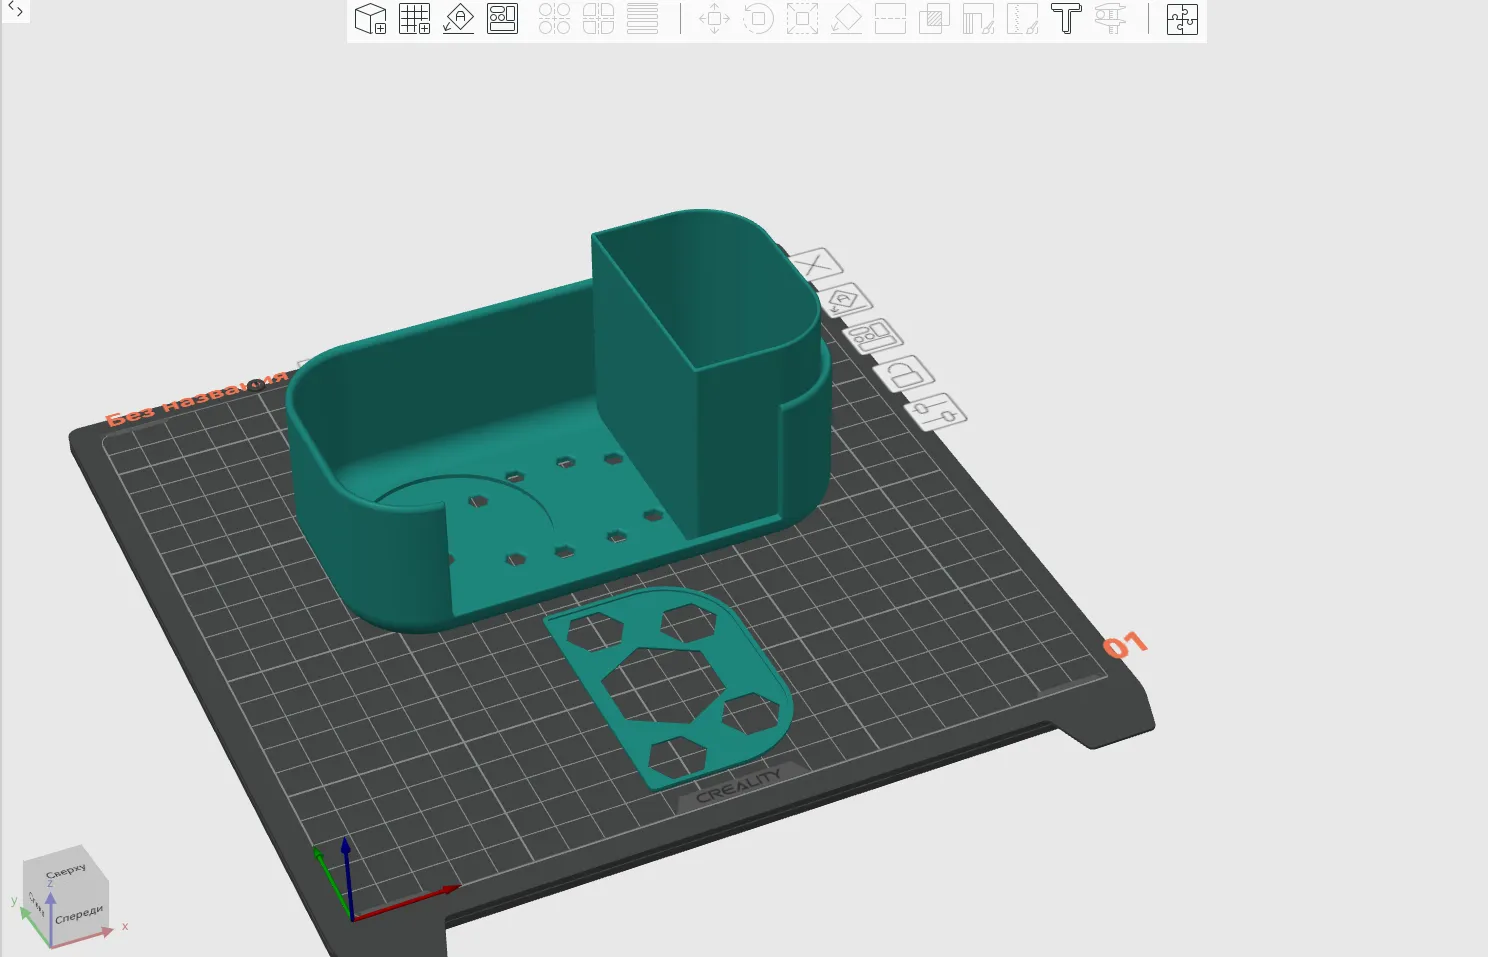Remove plate contents with X icon
Image resolution: width=1488 pixels, height=957 pixels.
[815, 265]
